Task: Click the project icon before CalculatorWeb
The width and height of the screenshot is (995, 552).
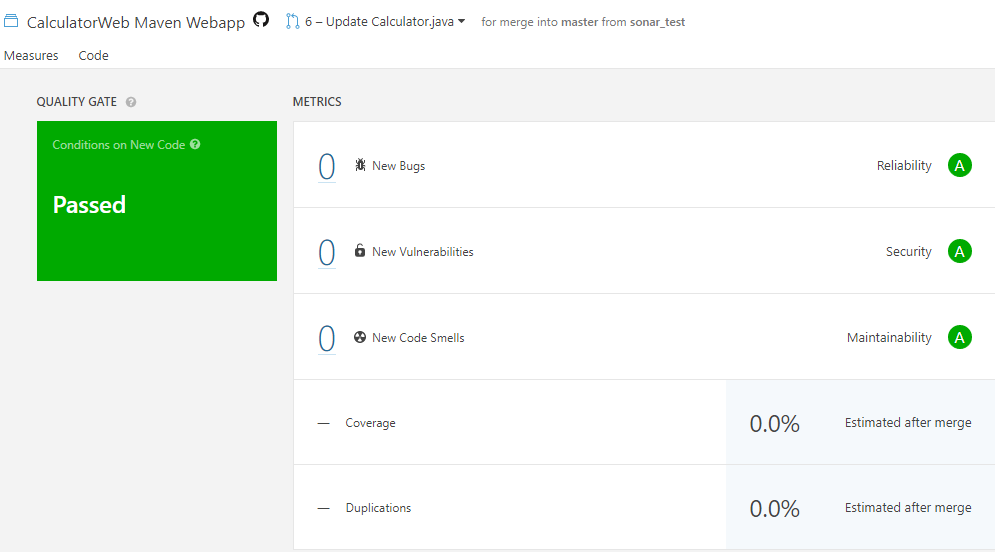Action: (x=12, y=21)
